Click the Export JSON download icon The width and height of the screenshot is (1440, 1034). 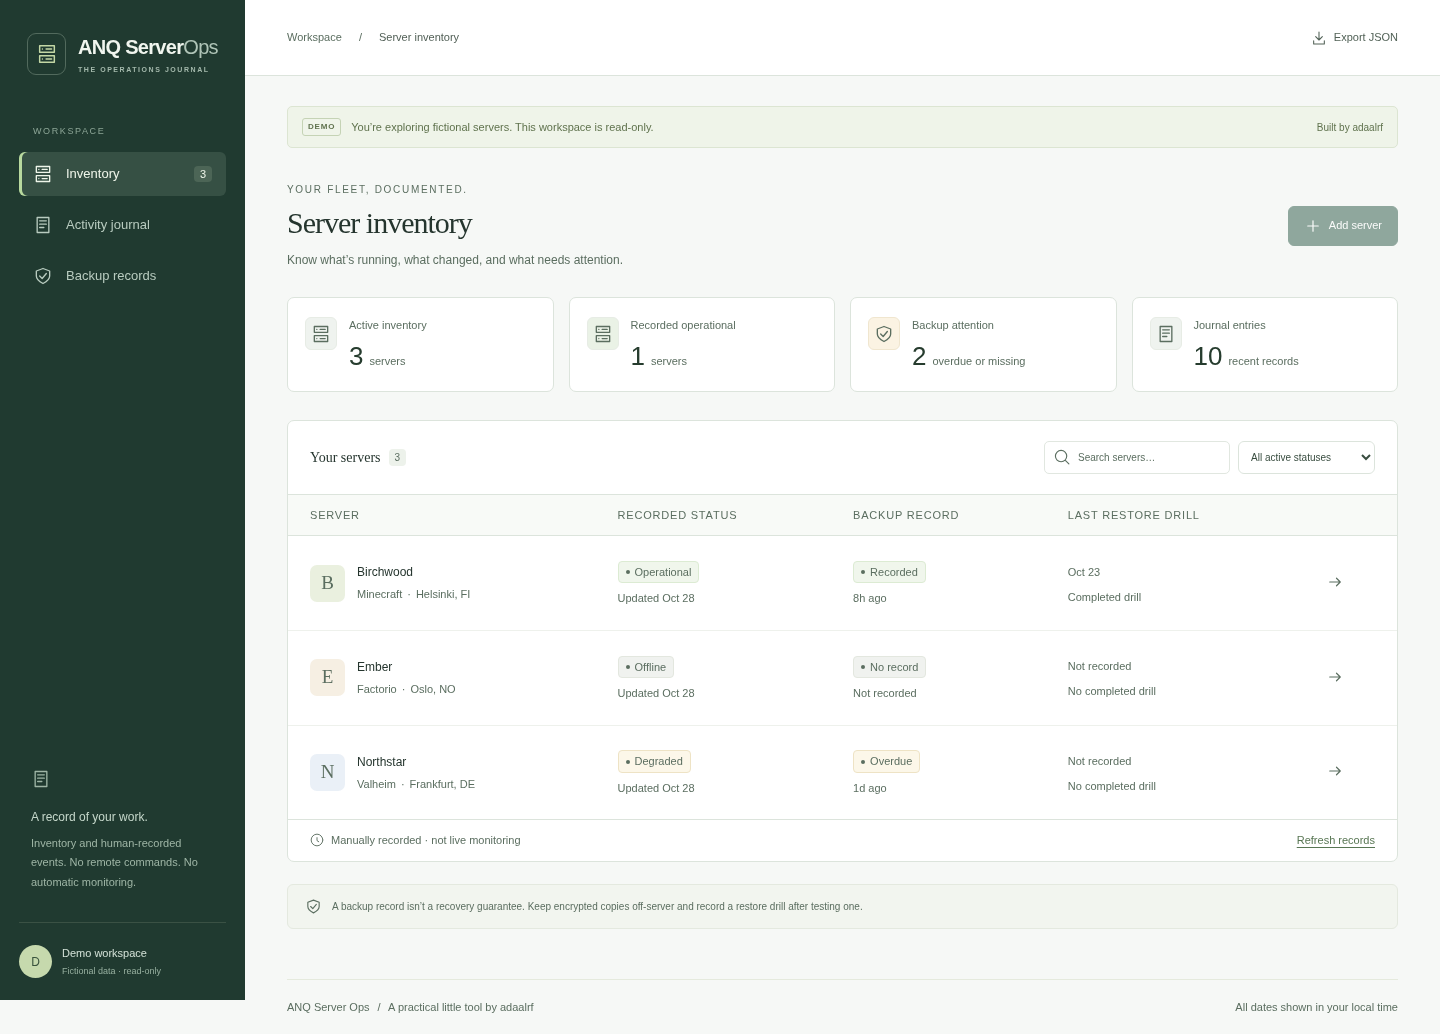[x=1319, y=38]
